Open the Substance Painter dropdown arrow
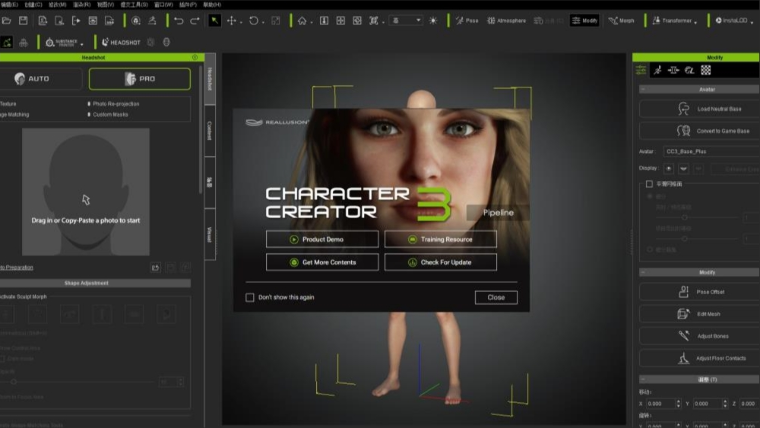The width and height of the screenshot is (760, 428). pyautogui.click(x=82, y=44)
